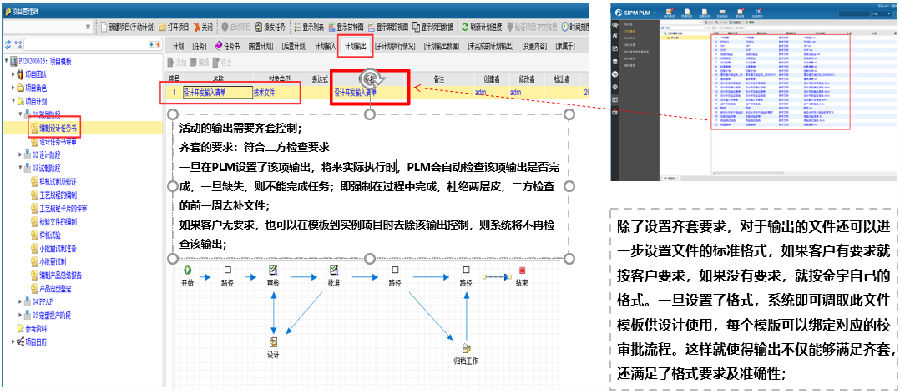Viewport: 900px width, 391px height.
Task: Click the red 结束 end node icon
Action: [521, 270]
